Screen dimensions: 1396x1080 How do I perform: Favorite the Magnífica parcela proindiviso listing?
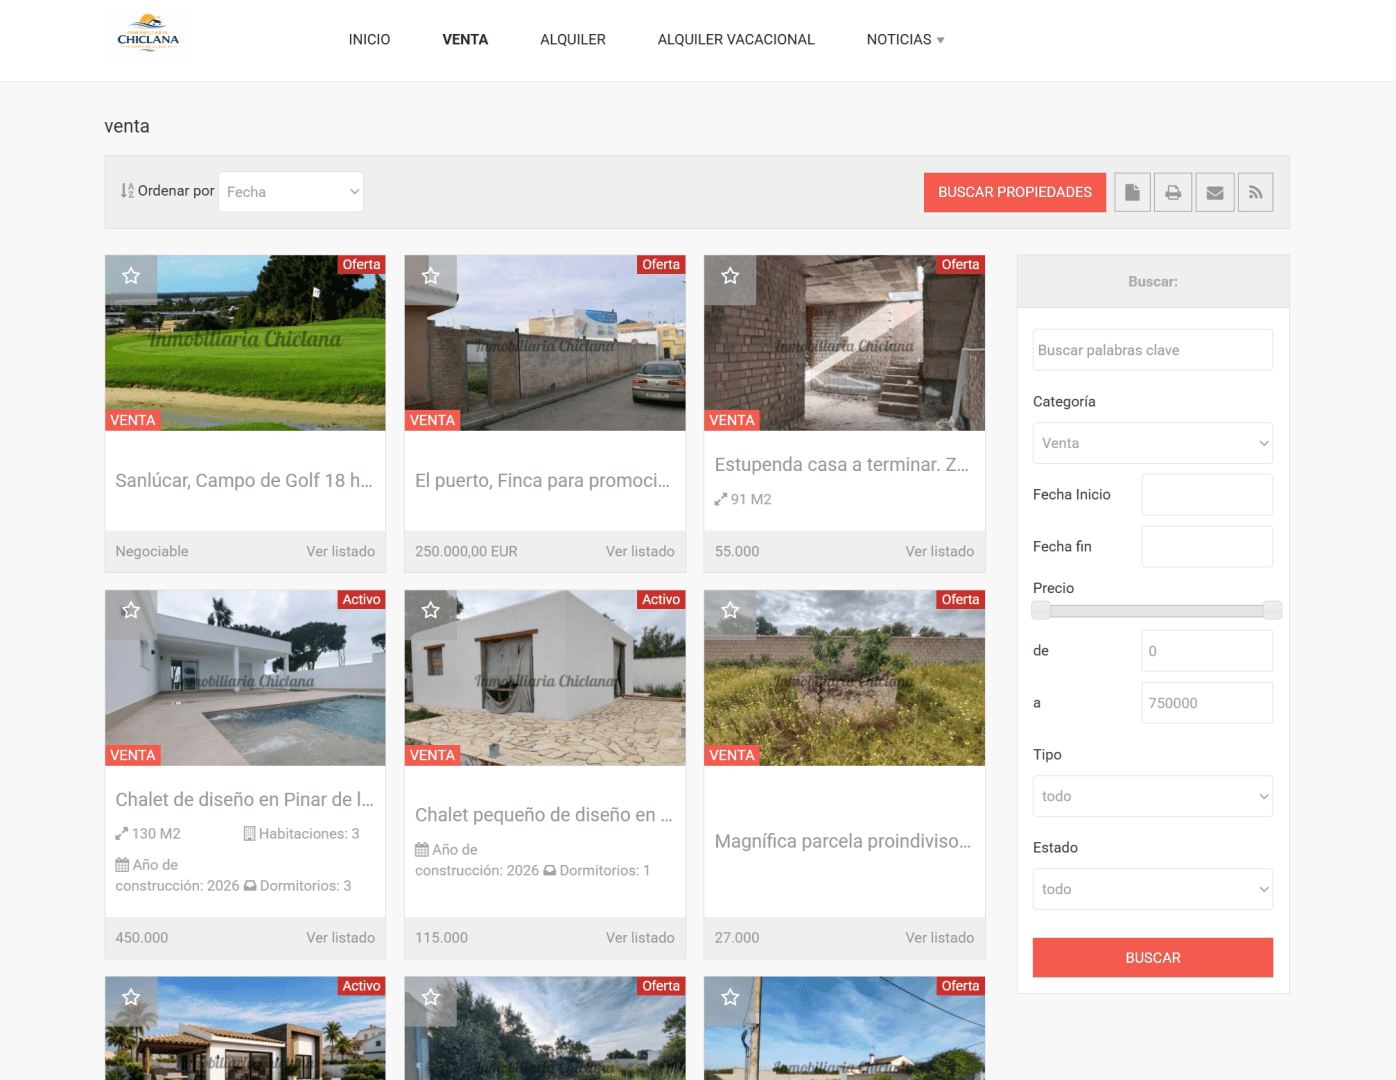pyautogui.click(x=731, y=611)
